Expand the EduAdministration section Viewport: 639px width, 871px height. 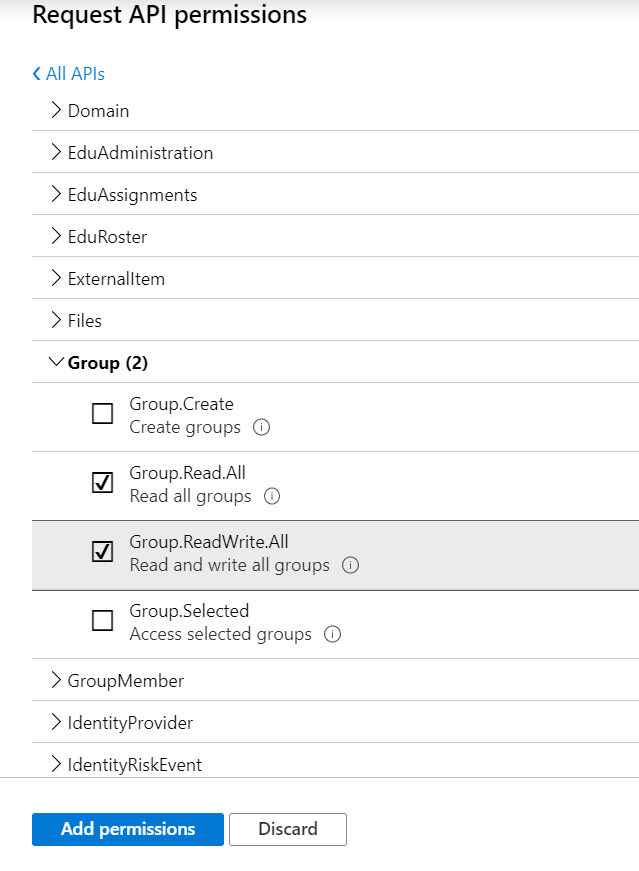[336, 152]
